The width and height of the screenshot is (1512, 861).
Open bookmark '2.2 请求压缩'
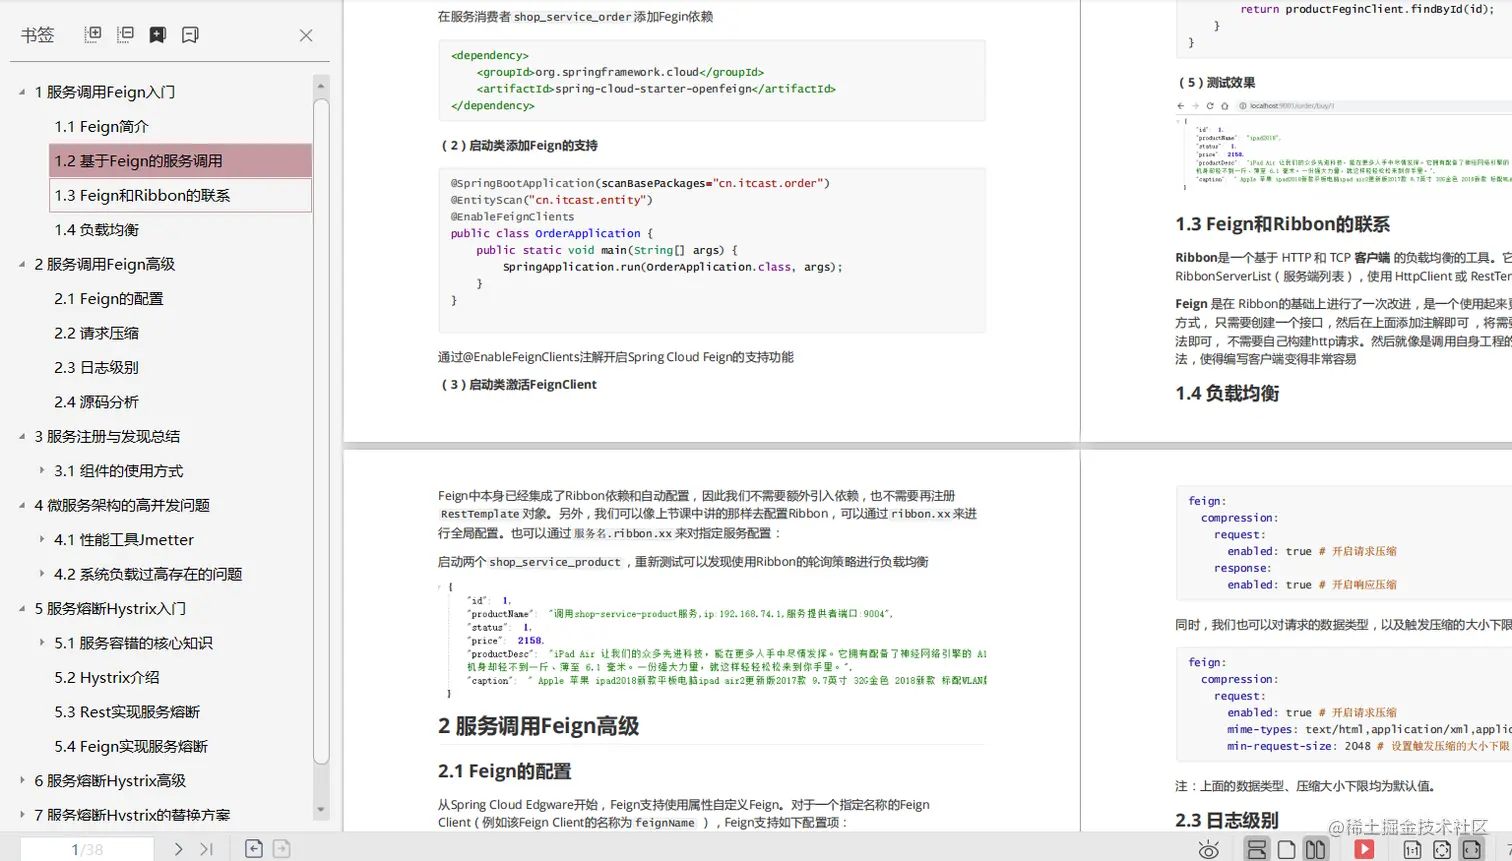point(96,333)
